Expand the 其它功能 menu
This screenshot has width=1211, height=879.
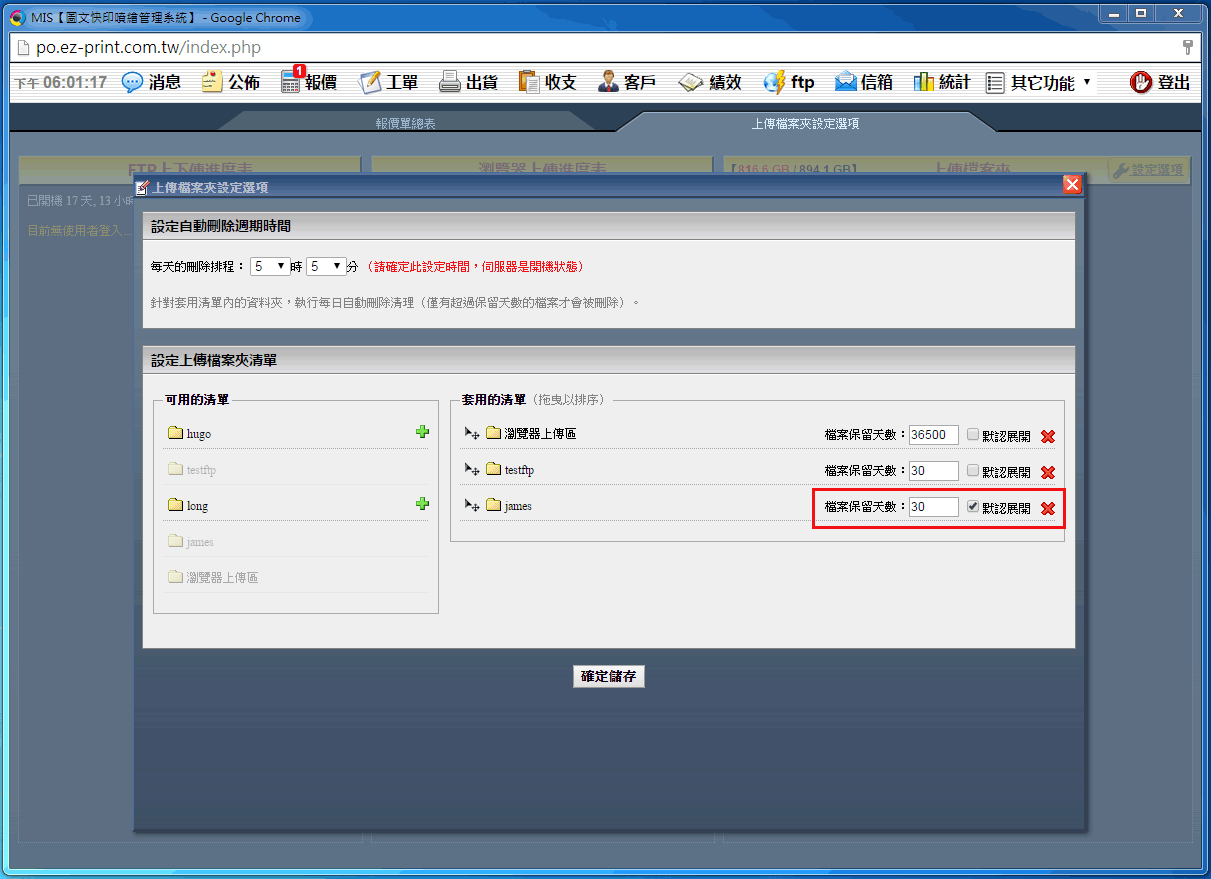point(1039,83)
